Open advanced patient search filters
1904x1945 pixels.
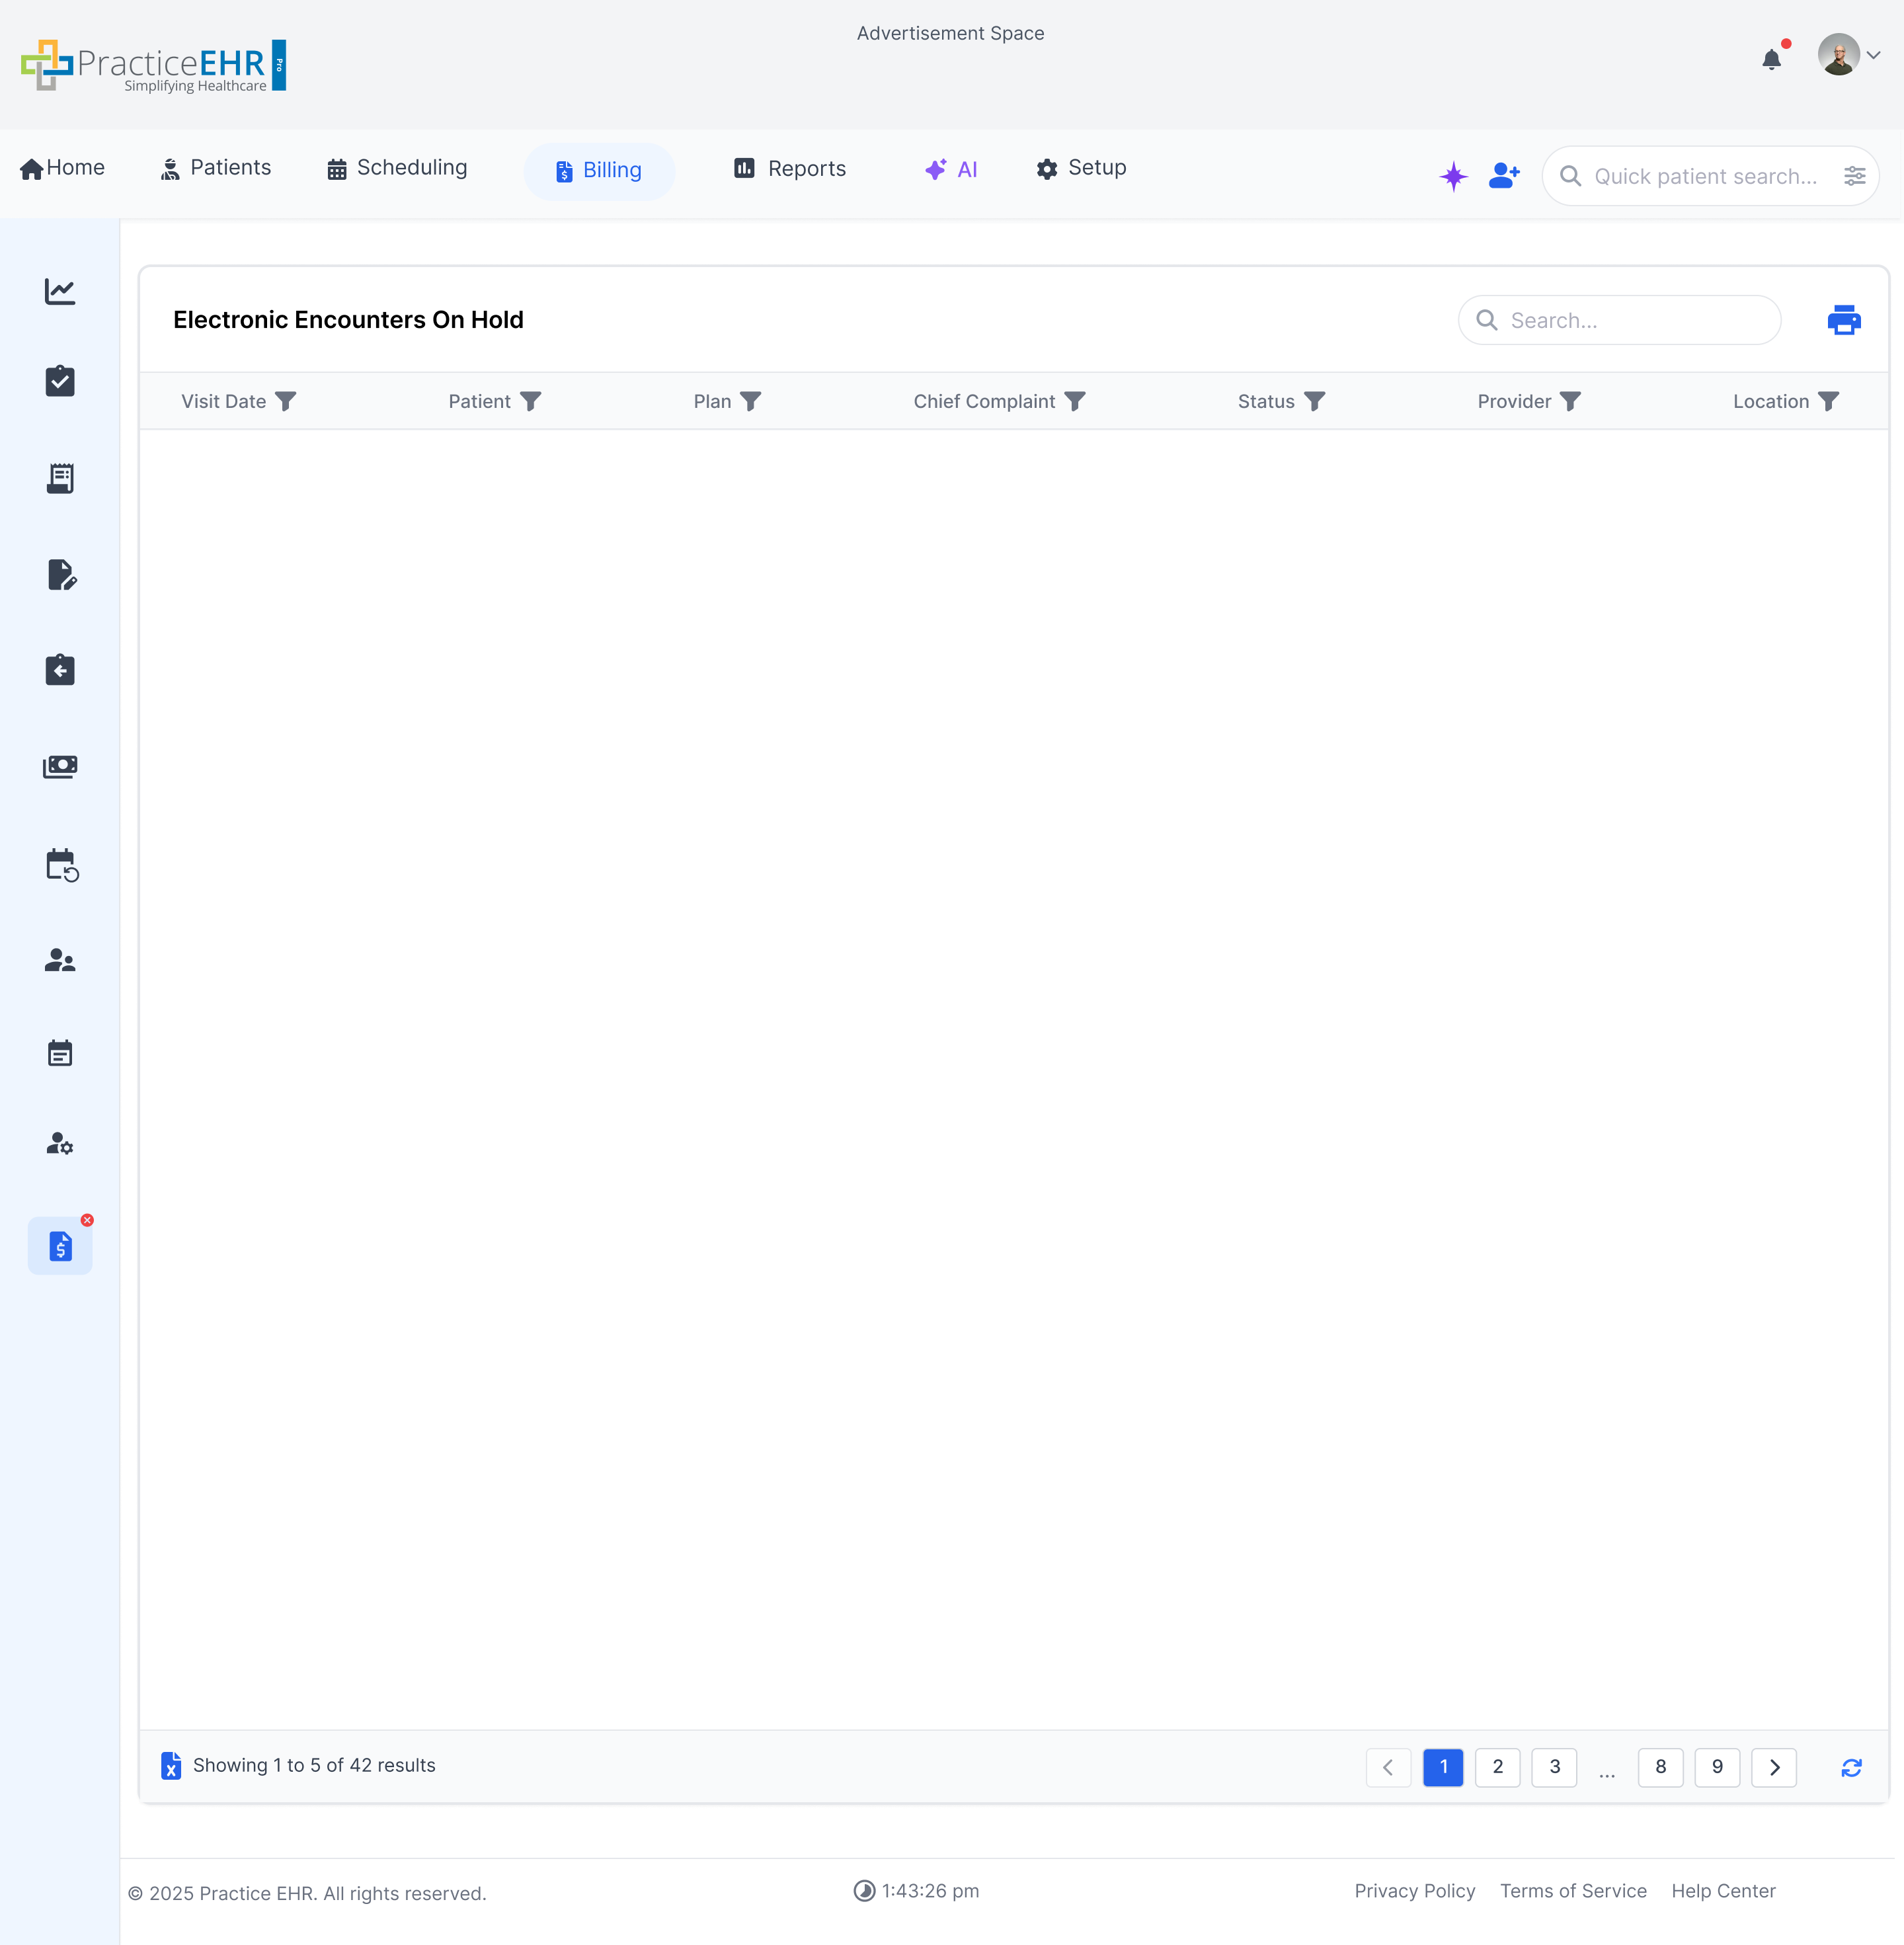[1854, 176]
